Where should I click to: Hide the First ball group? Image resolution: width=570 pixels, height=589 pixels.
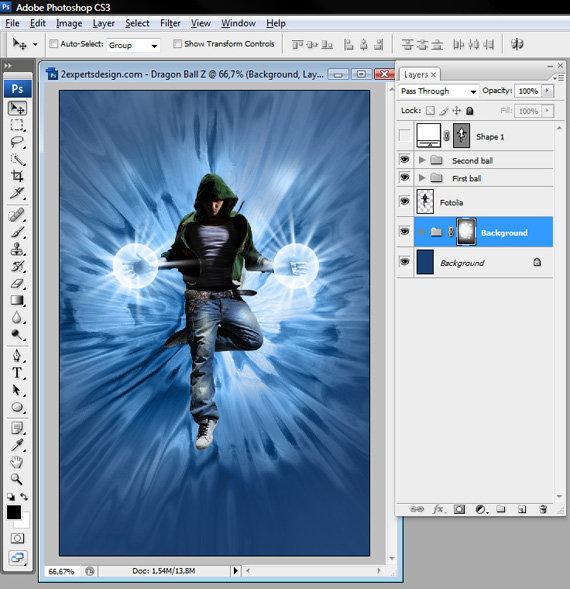[405, 177]
